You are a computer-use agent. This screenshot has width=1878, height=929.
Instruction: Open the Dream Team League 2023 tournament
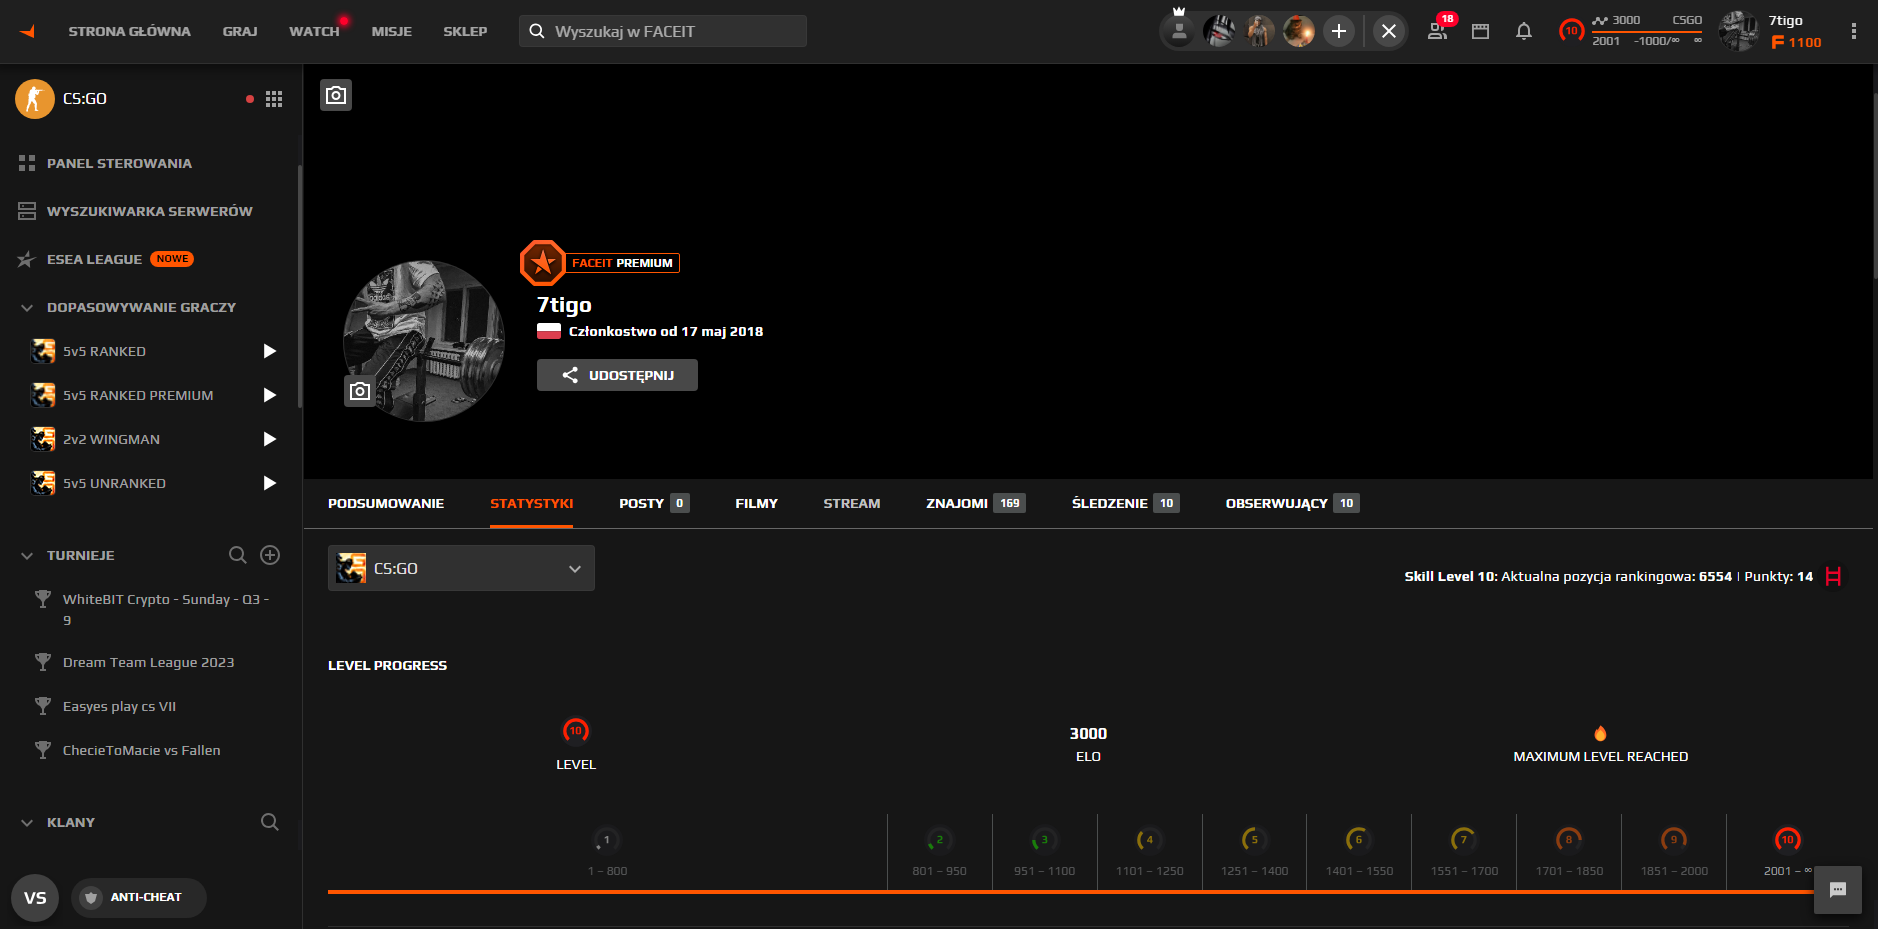pyautogui.click(x=150, y=662)
